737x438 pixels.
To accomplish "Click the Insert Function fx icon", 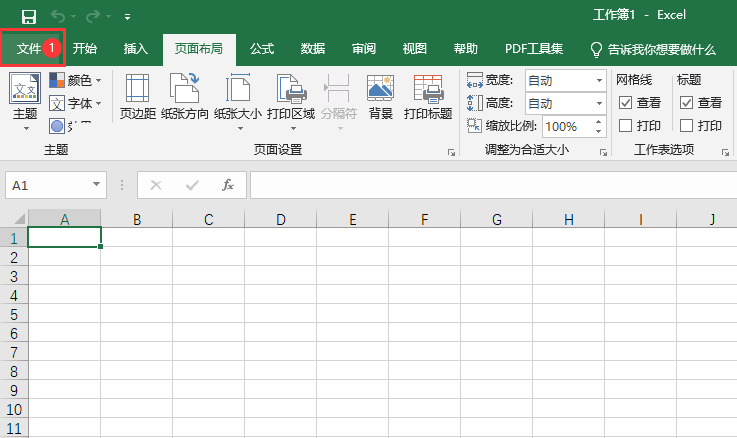I will pos(228,185).
